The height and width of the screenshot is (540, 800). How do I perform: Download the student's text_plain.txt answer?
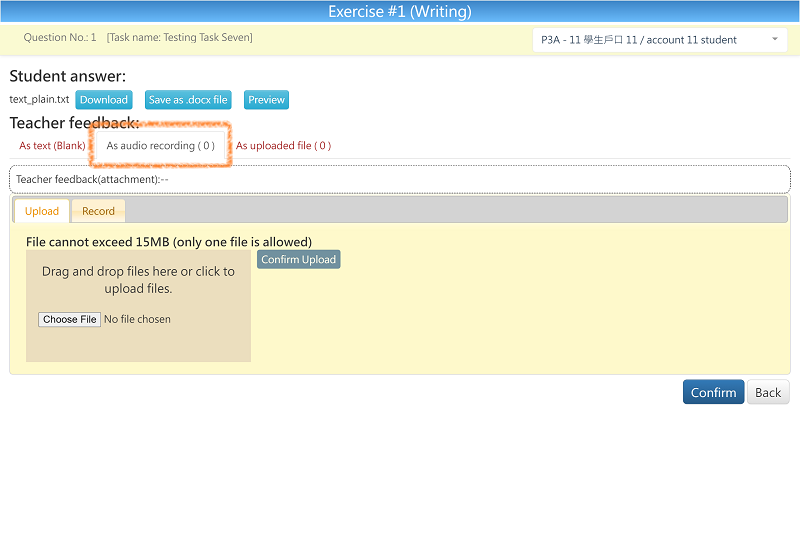coord(104,100)
